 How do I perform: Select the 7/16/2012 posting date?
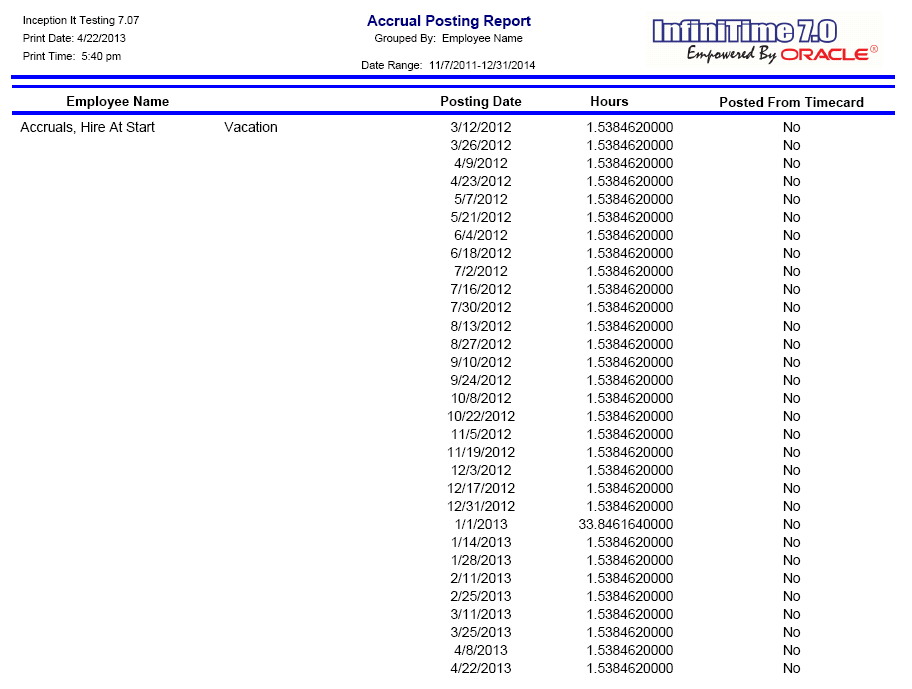click(480, 289)
